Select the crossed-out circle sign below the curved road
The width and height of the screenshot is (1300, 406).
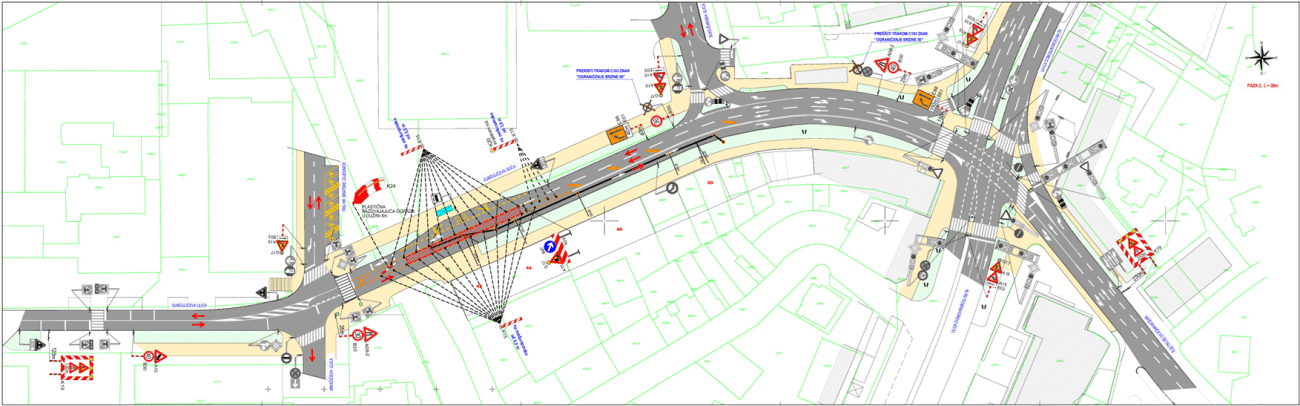(673, 186)
